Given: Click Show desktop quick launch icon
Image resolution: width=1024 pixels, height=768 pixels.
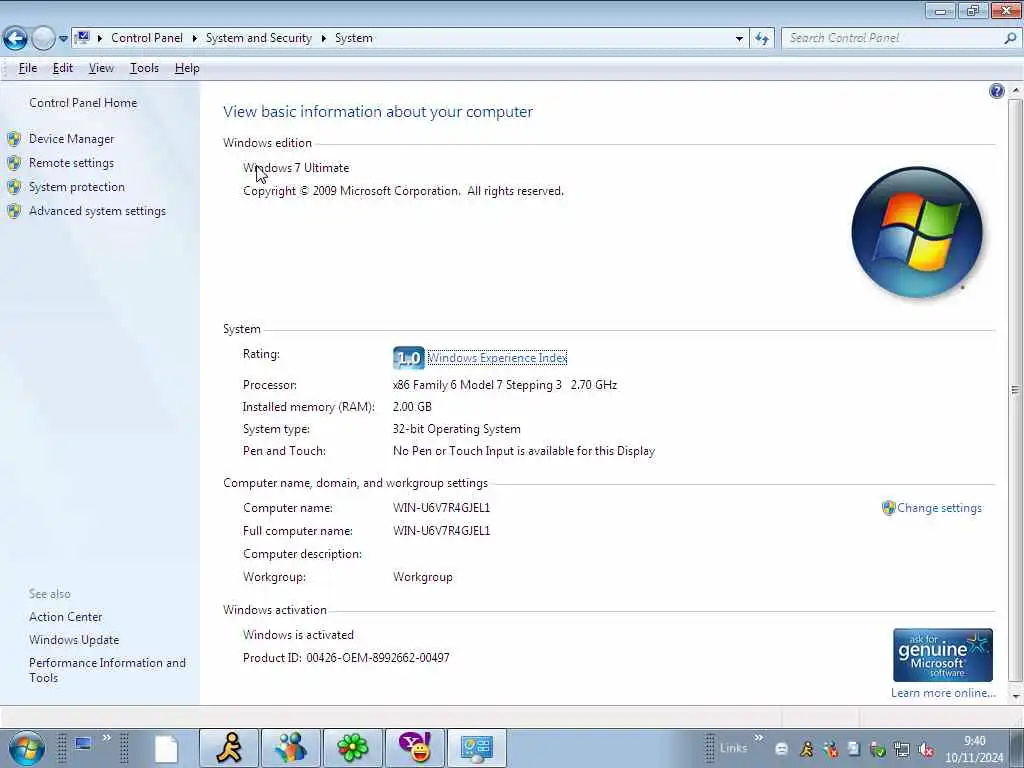Looking at the screenshot, I should coord(83,744).
